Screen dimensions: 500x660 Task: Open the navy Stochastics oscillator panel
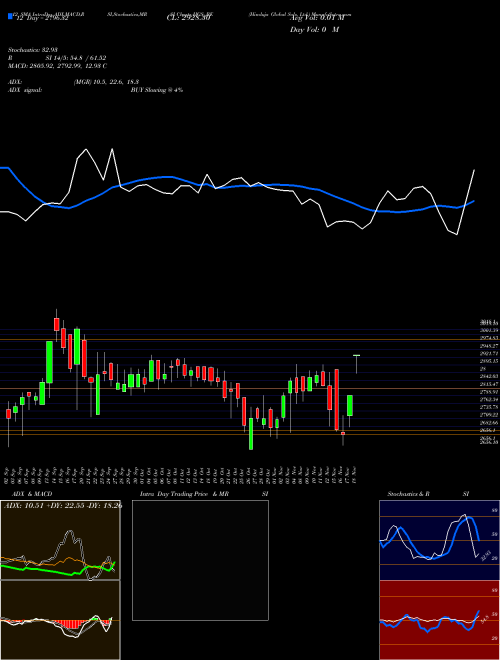tap(439, 540)
